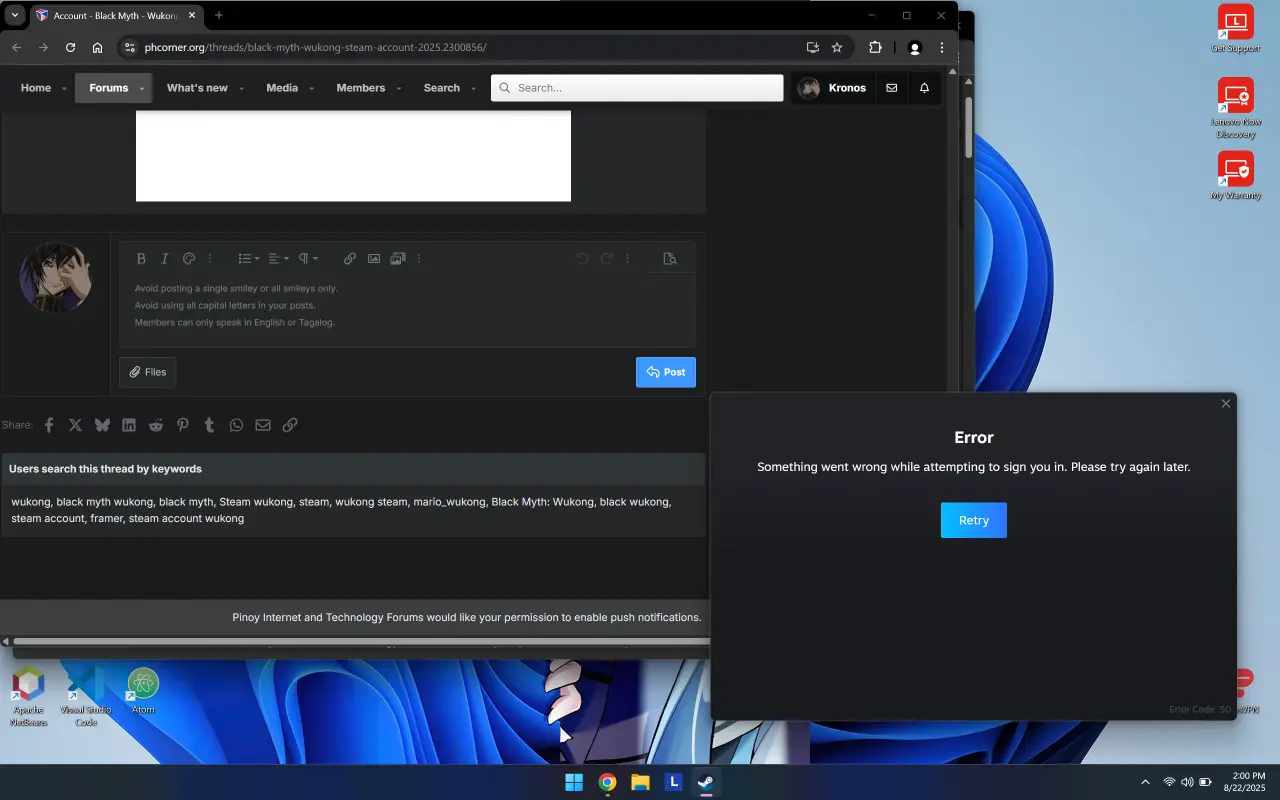The image size is (1280, 800).
Task: Click the horizontal scrollbar of the page
Action: pyautogui.click(x=360, y=641)
